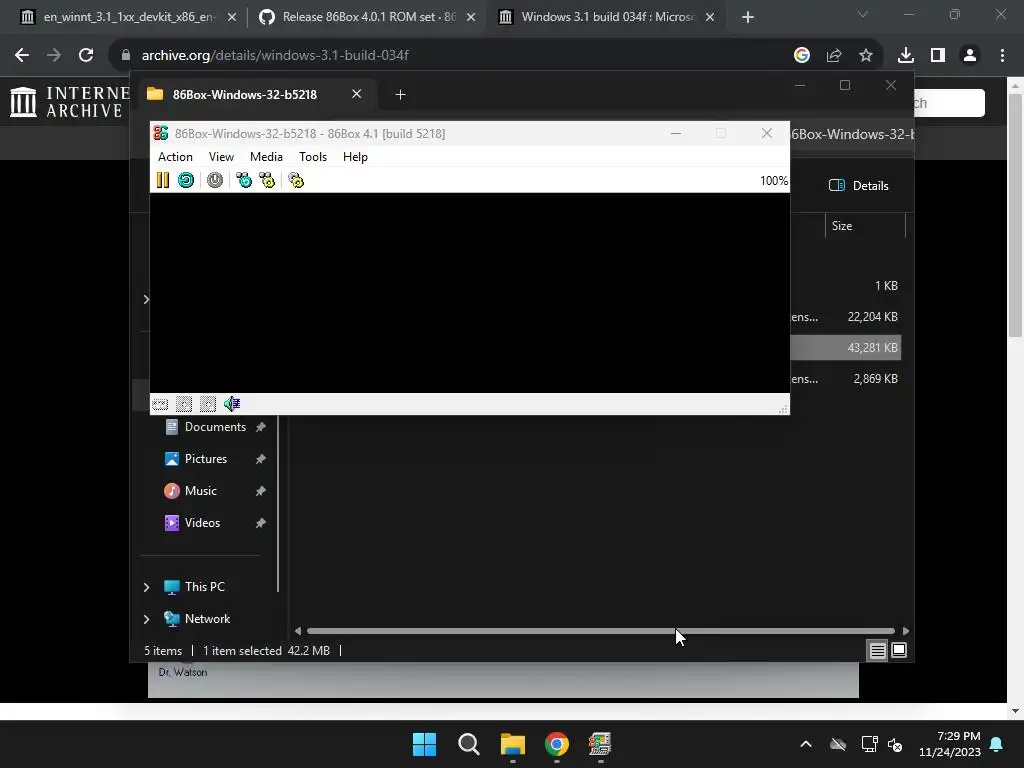Reload the archive.org page

[x=86, y=56]
